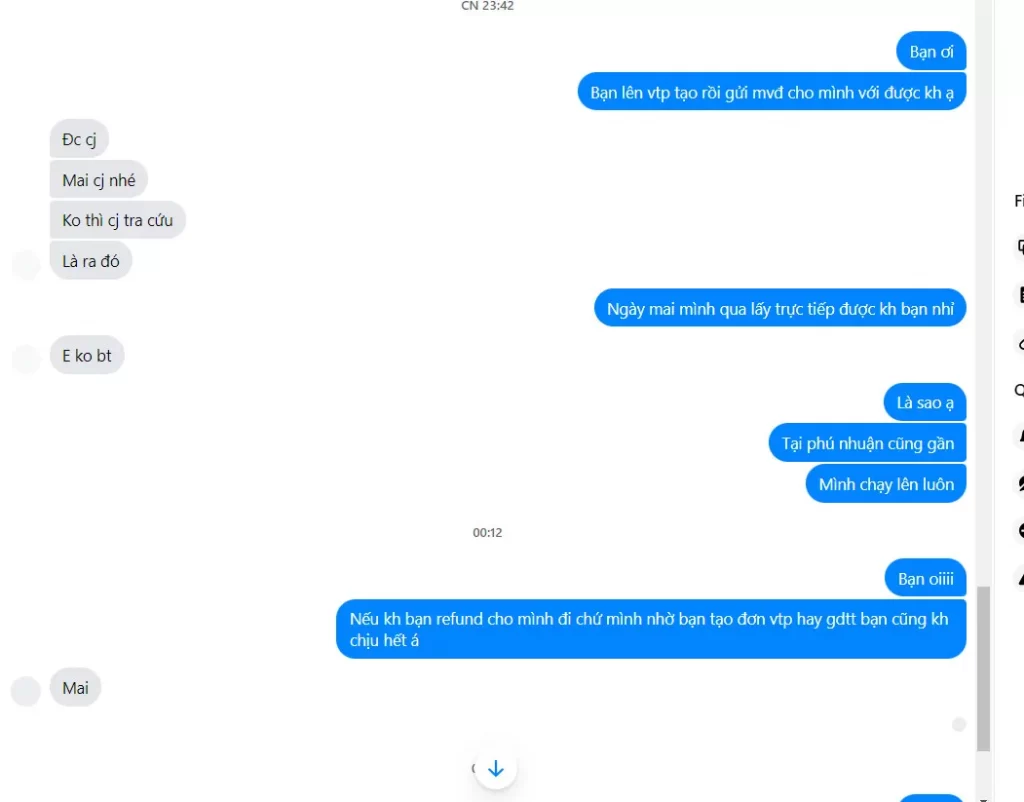1024x802 pixels.
Task: Click "Tại phú nhuận cũng gần" message
Action: [867, 443]
